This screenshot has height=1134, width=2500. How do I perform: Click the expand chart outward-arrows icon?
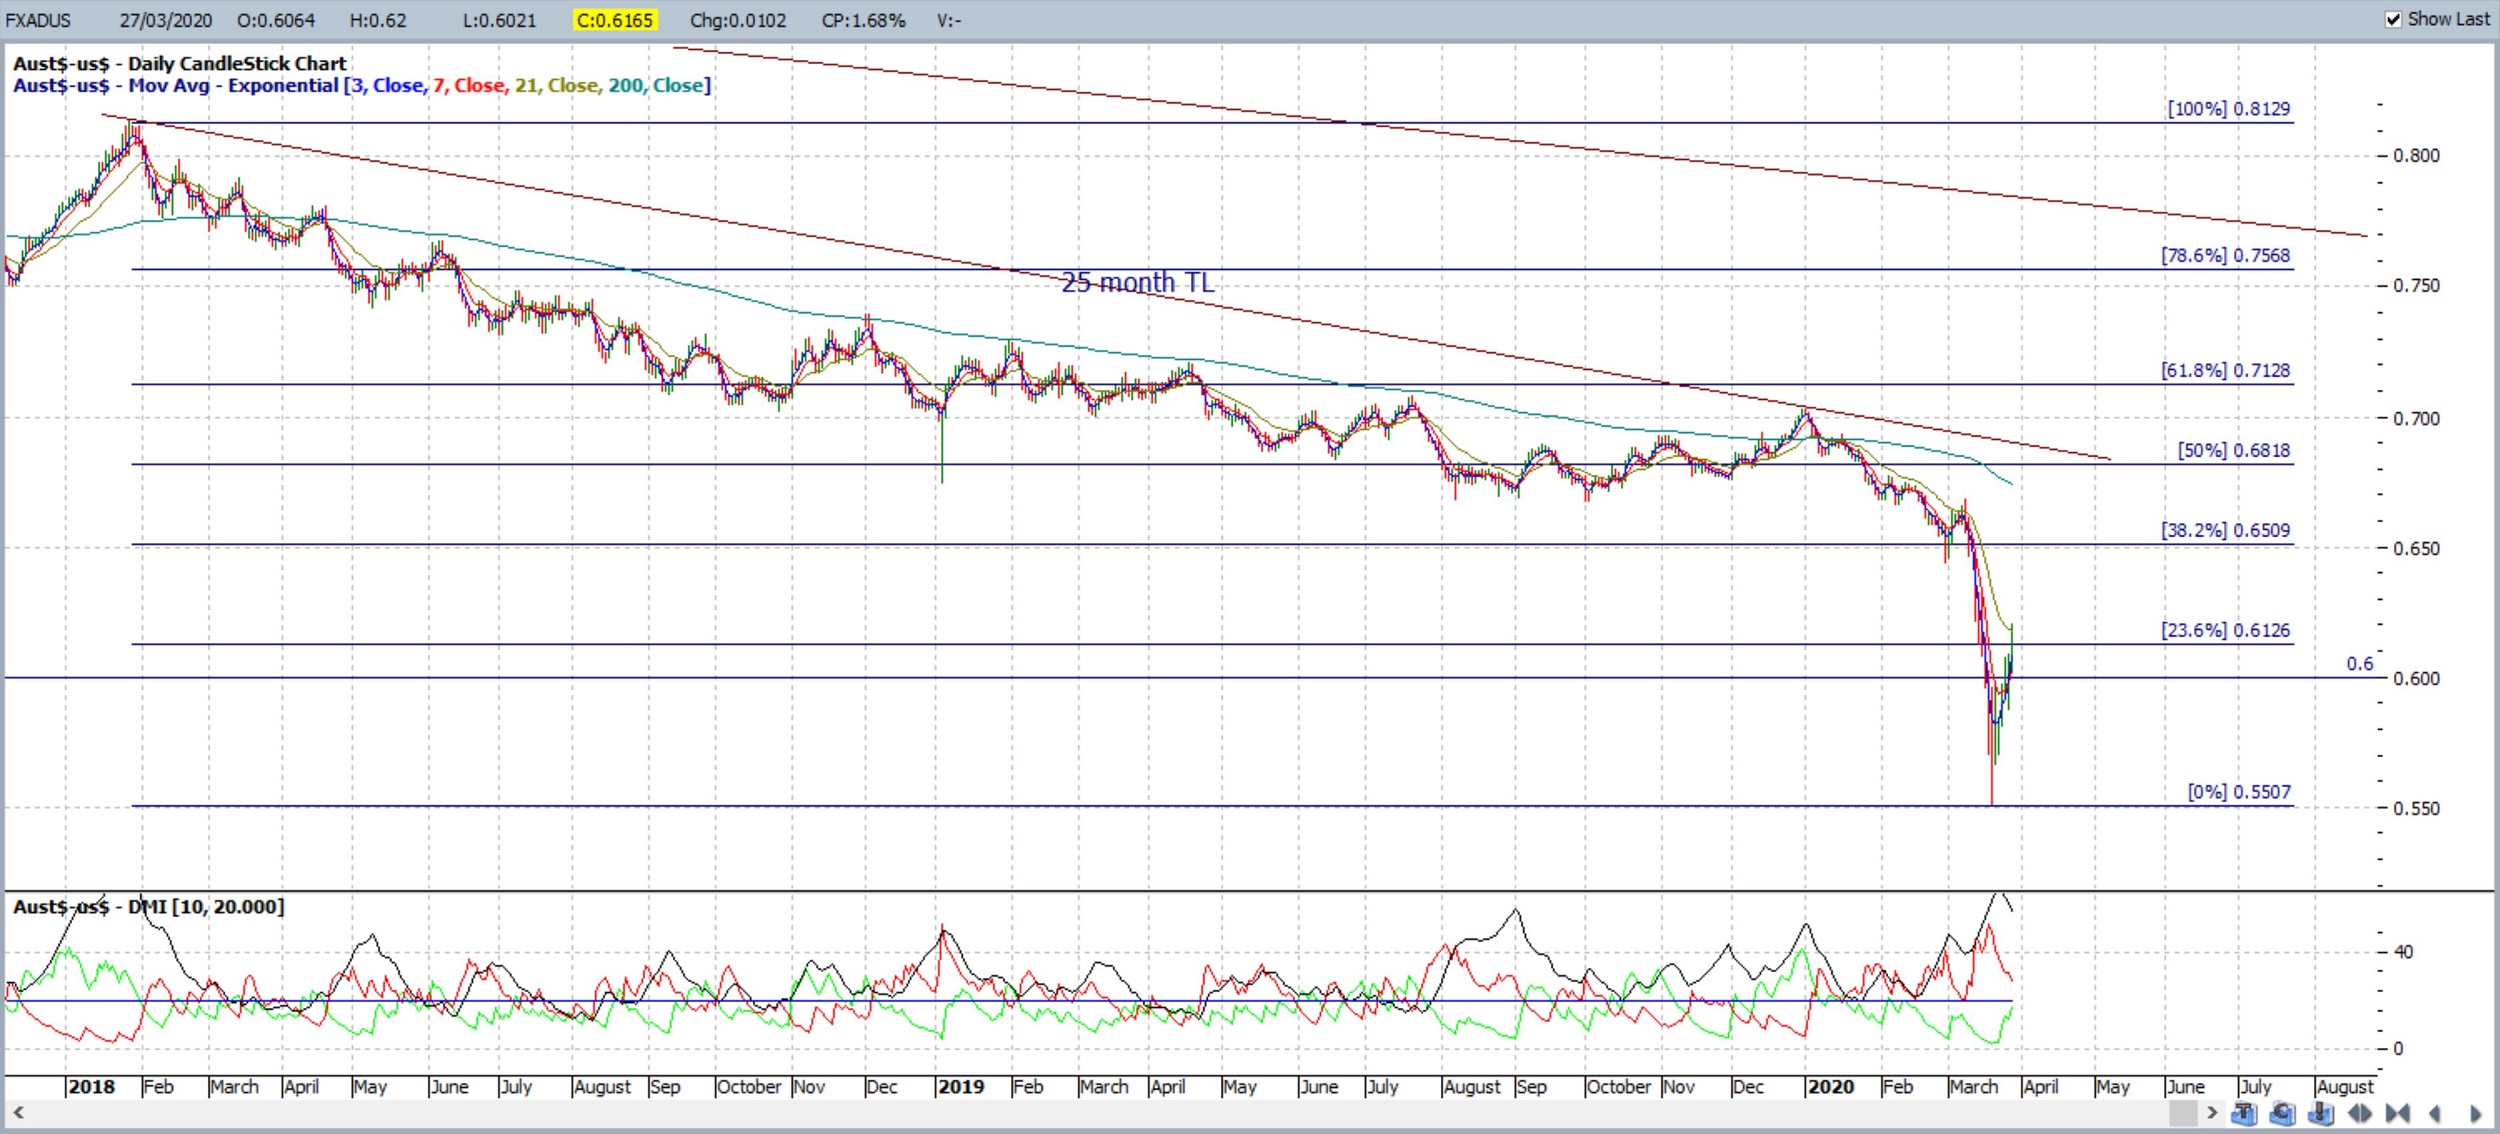[2360, 1112]
